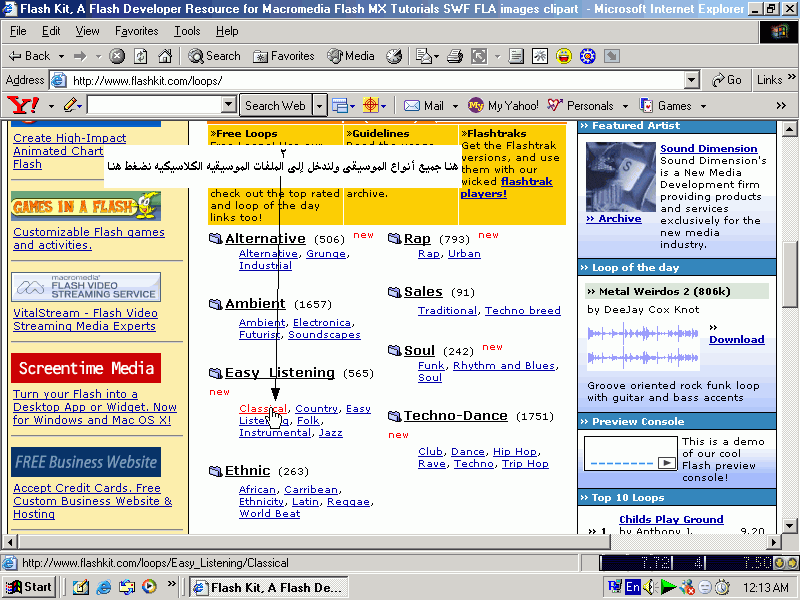
Task: Click in the Yahoo search text box
Action: click(x=155, y=105)
